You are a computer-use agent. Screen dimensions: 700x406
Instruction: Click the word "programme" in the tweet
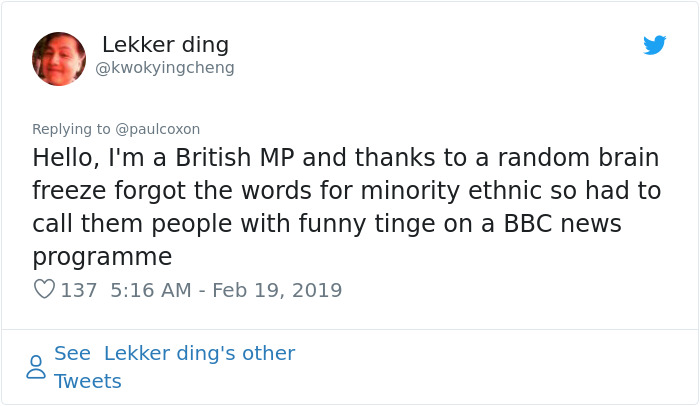coord(102,256)
